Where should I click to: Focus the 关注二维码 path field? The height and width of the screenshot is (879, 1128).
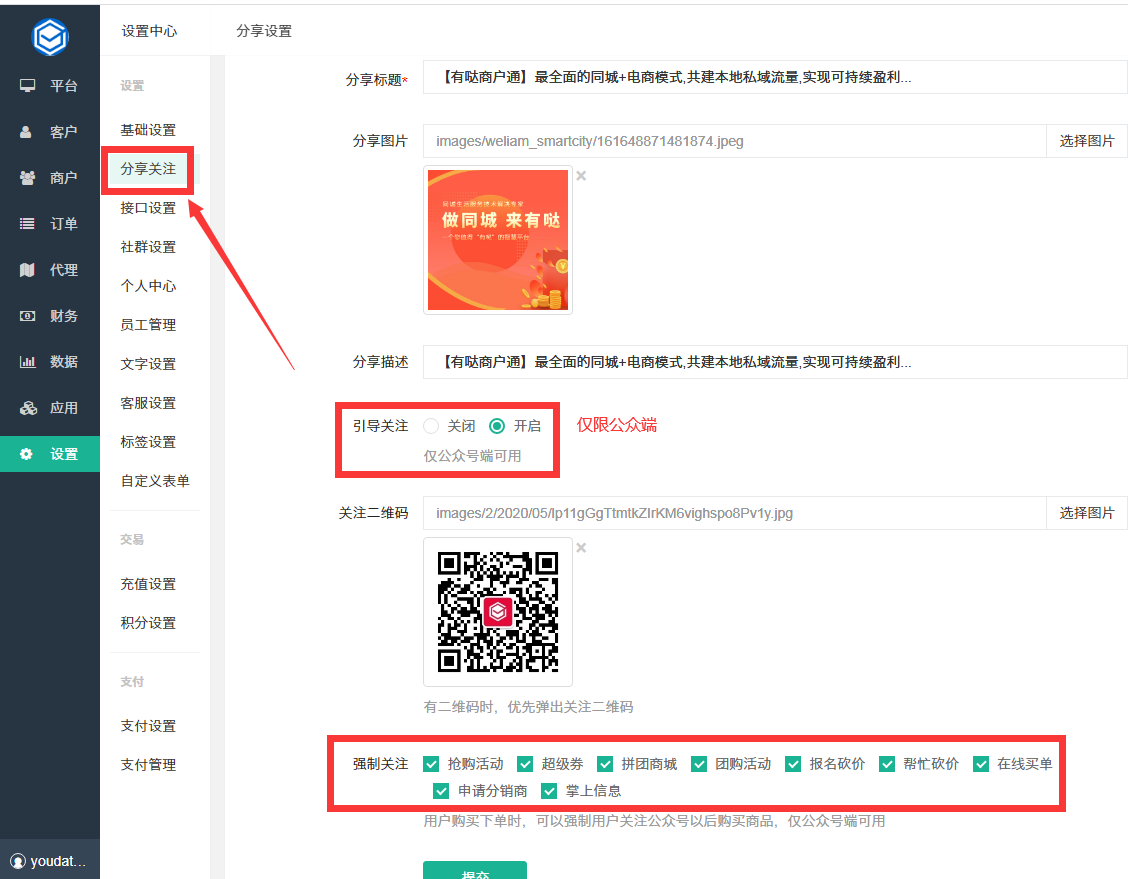point(734,513)
